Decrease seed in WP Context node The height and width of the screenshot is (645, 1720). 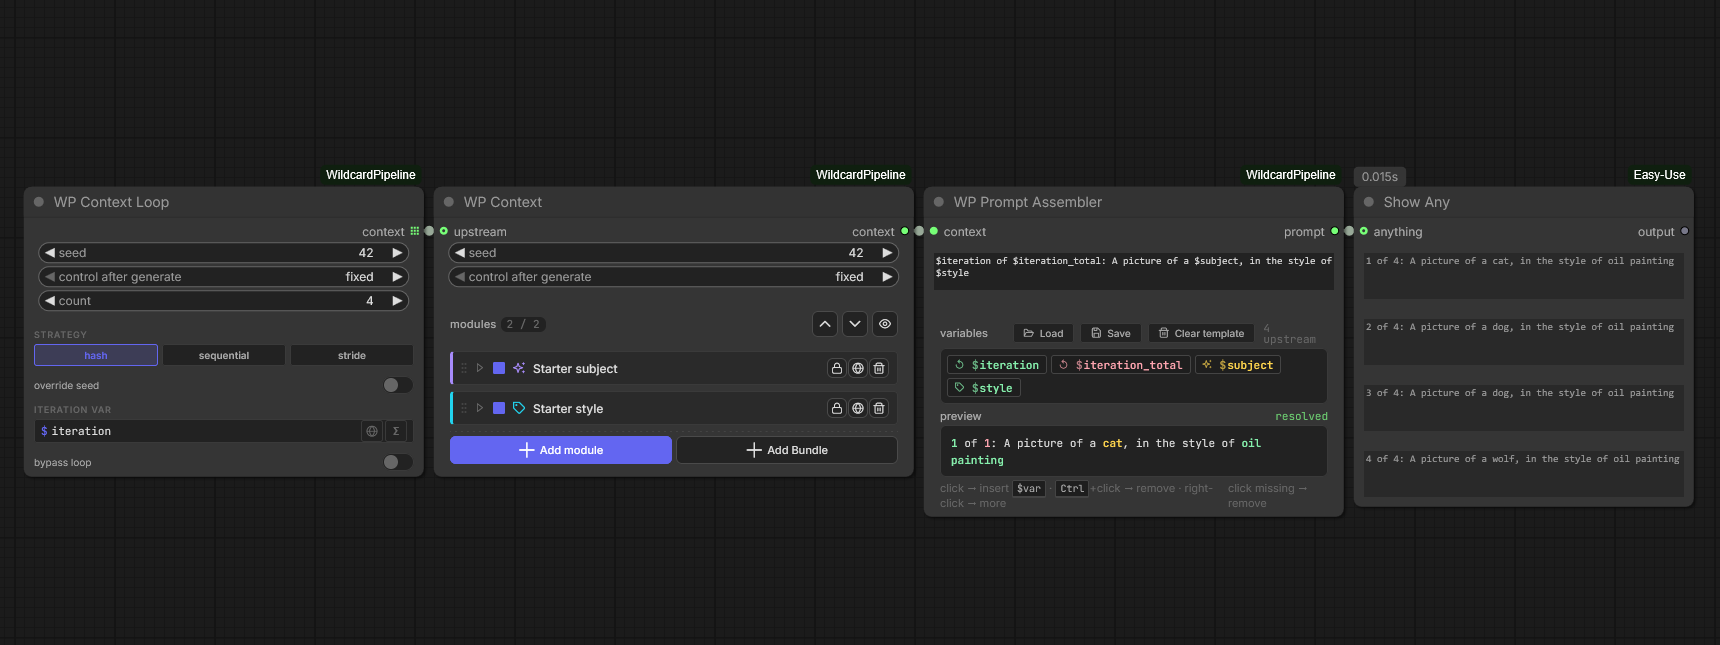pos(460,253)
